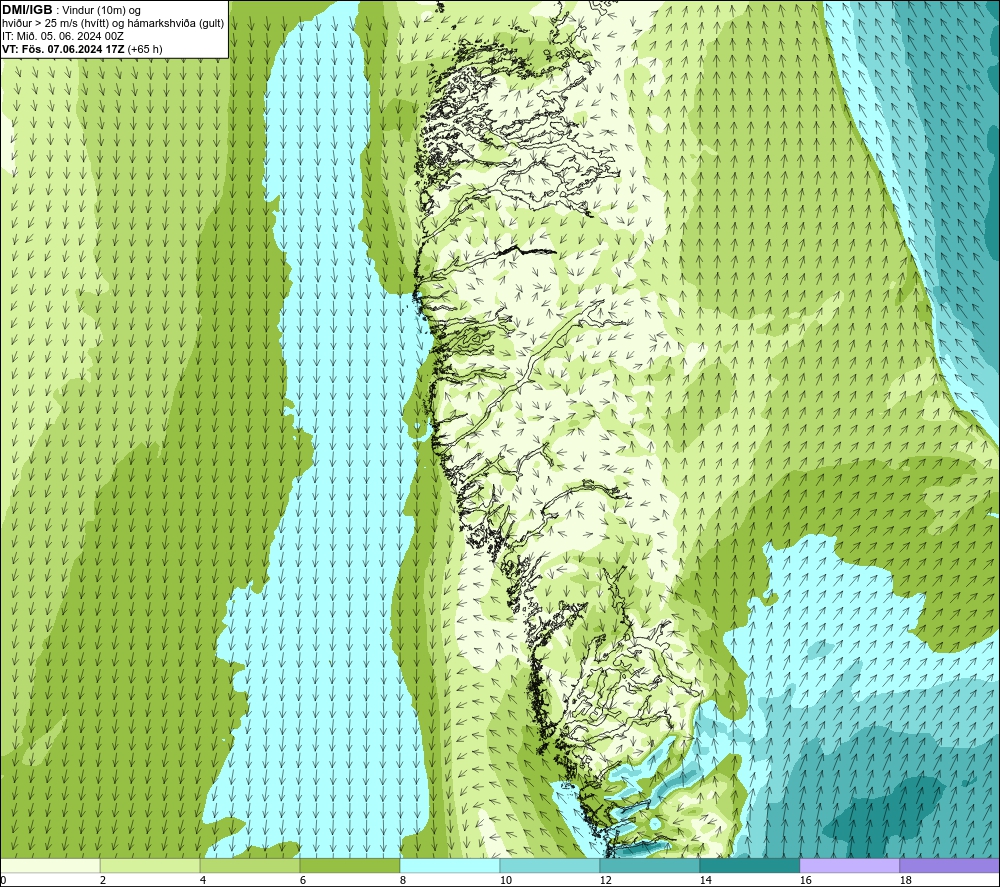1000x887 pixels.
Task: Click the legend label "12"
Action: (x=605, y=880)
